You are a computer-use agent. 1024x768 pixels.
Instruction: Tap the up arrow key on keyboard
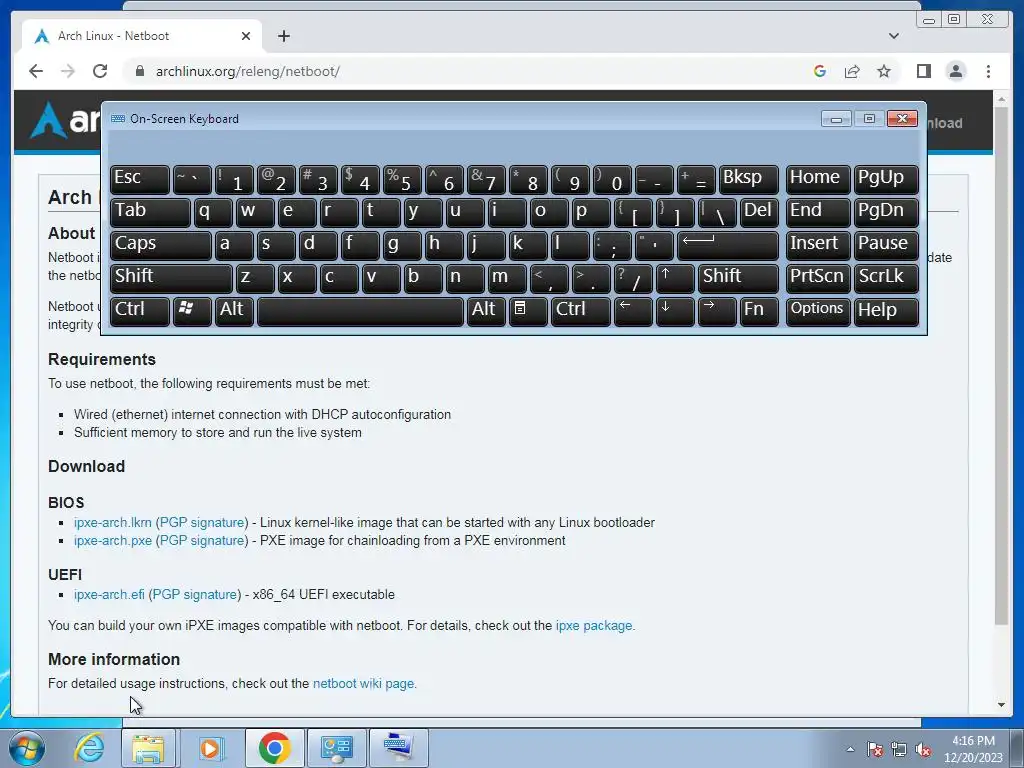[675, 278]
